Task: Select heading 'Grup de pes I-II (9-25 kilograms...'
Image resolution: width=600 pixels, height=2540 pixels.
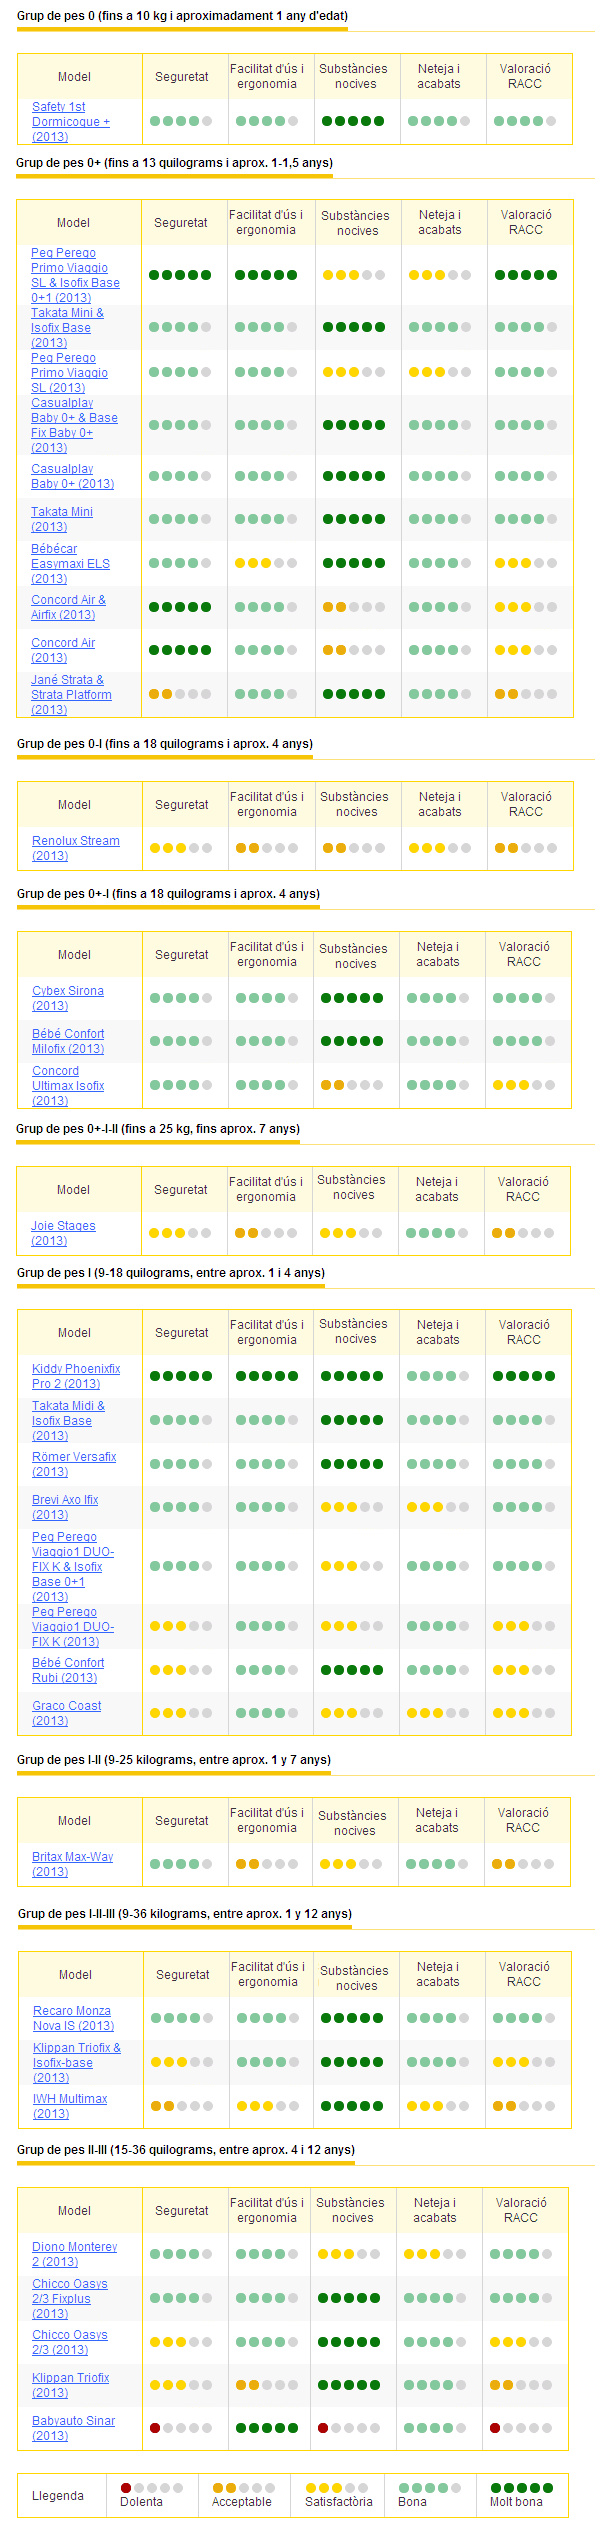Action: (174, 1760)
